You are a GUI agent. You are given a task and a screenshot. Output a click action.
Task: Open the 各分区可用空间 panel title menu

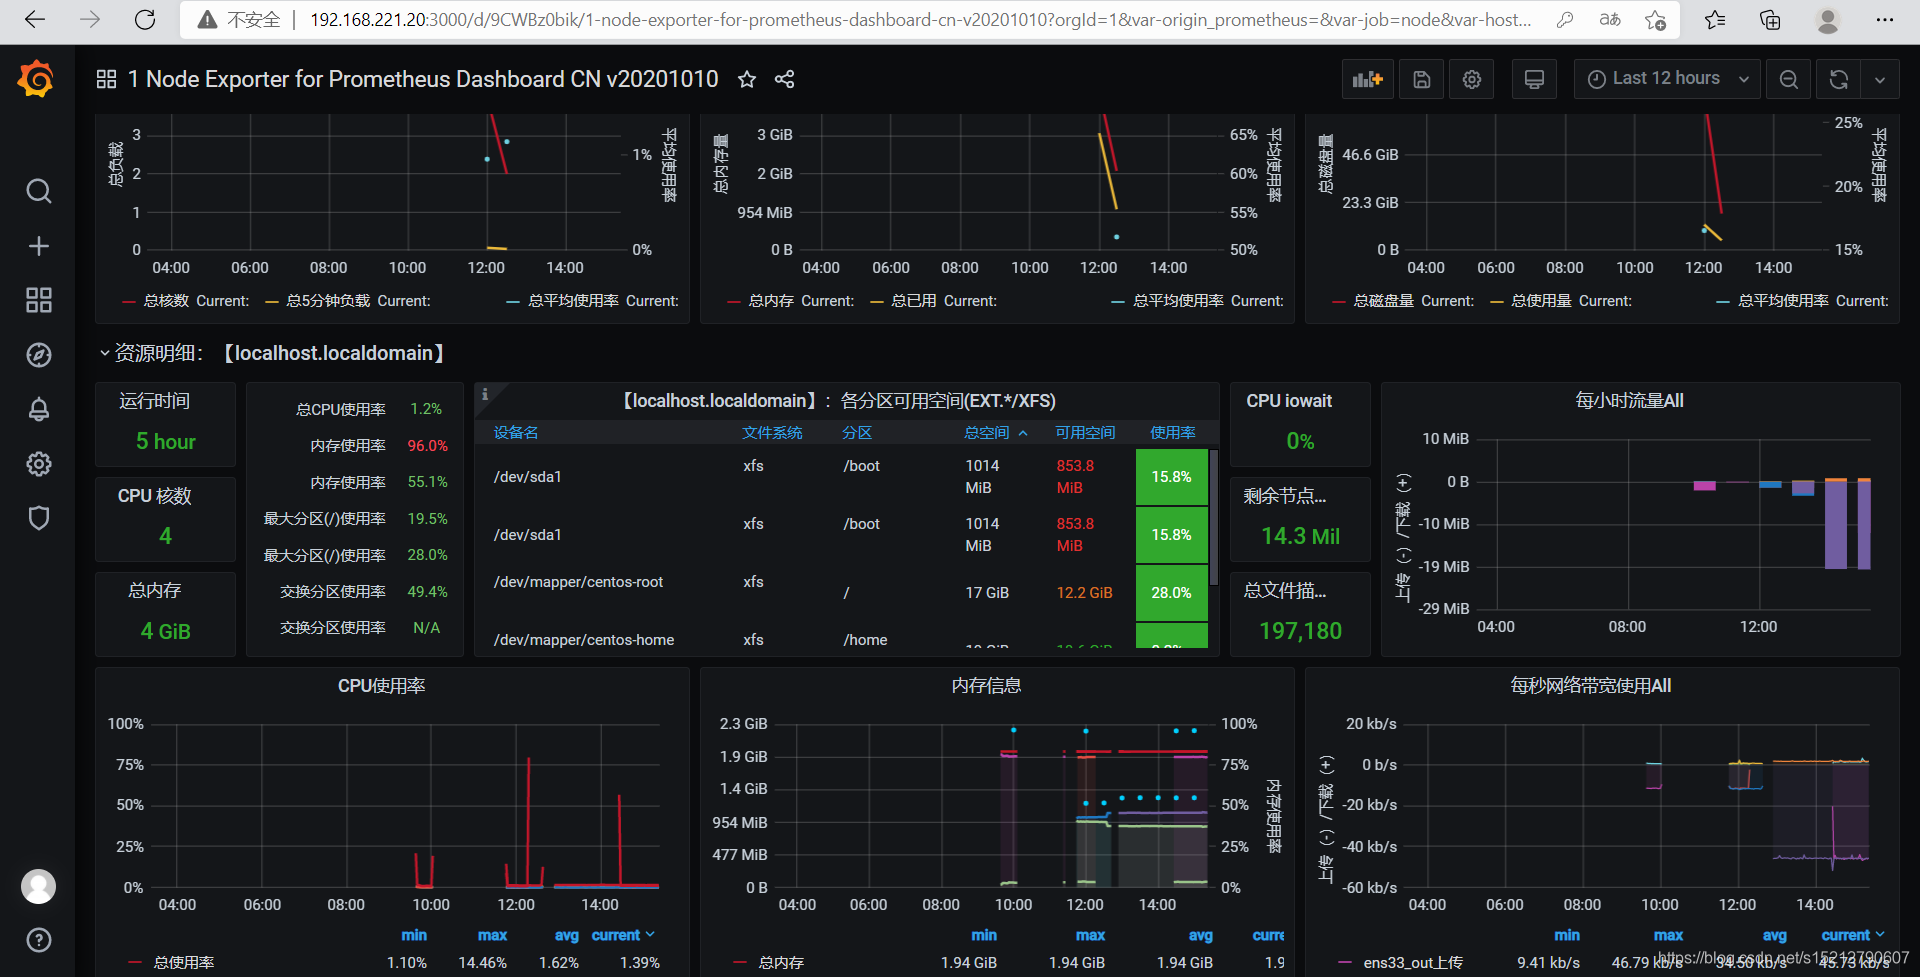click(839, 401)
